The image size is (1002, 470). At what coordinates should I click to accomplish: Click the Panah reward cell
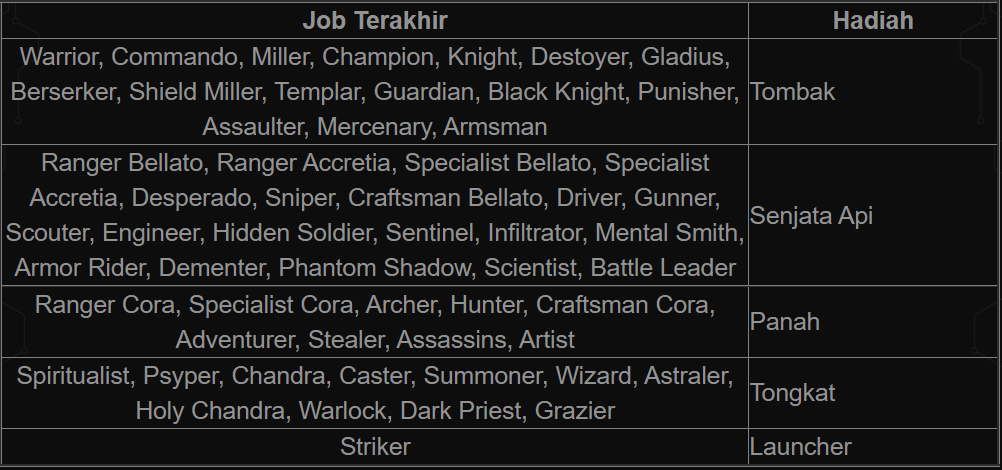[x=785, y=322]
